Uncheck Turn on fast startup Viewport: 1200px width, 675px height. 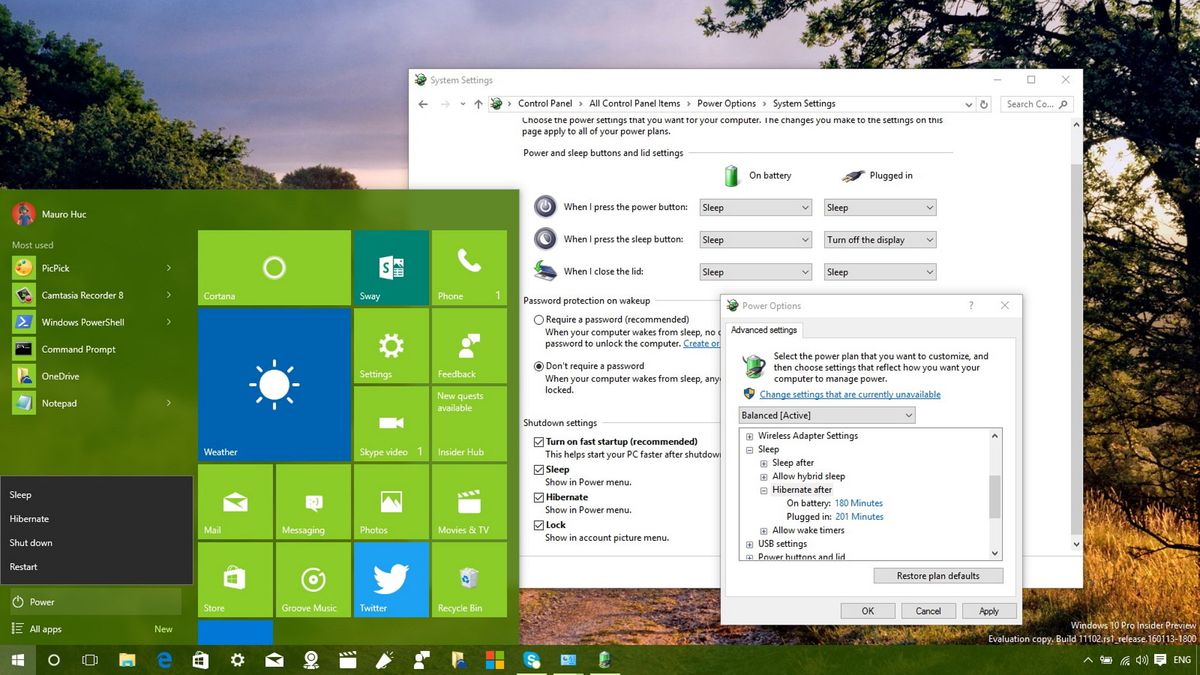tap(538, 441)
